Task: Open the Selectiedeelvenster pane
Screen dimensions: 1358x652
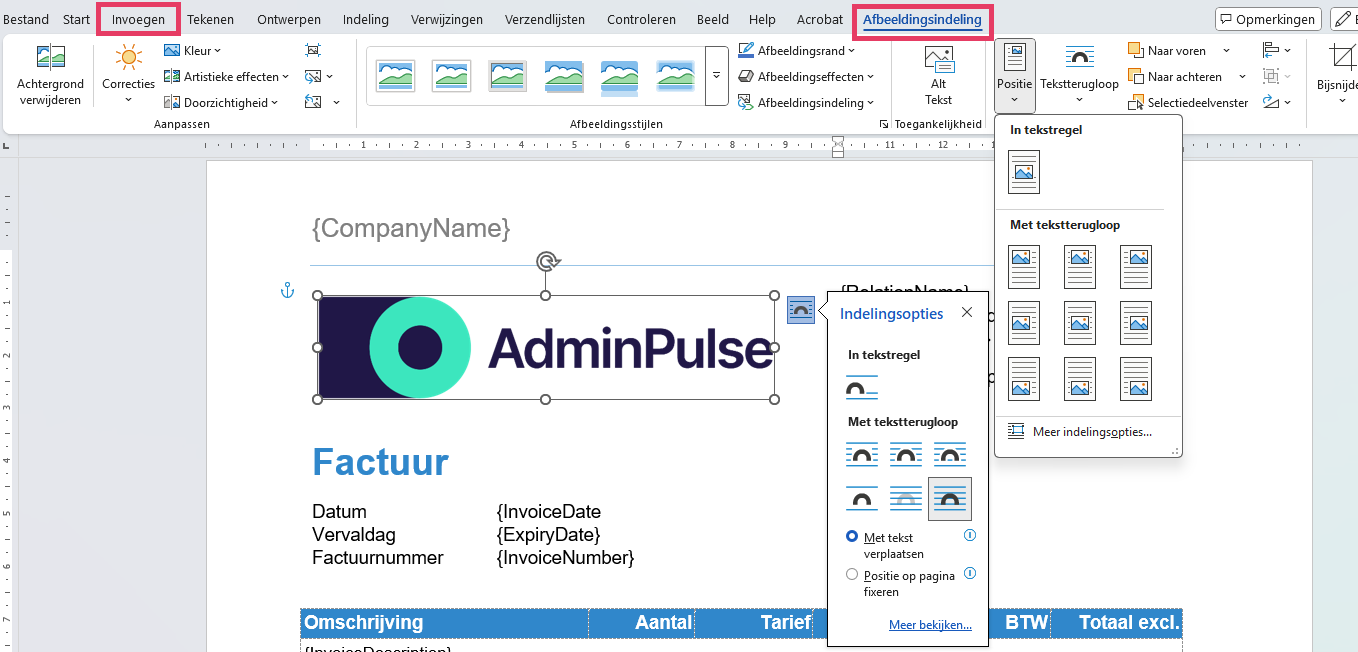Action: [x=1187, y=102]
